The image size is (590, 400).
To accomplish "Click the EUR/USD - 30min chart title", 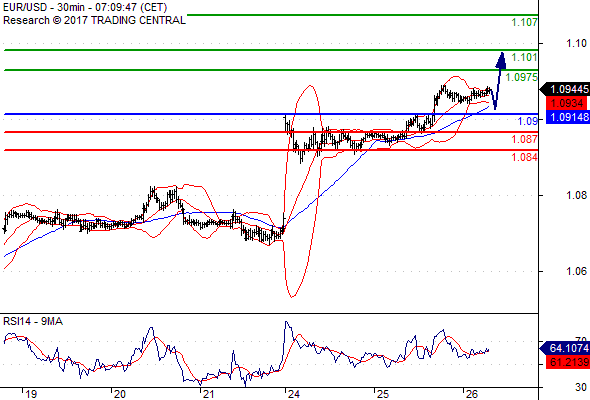I will point(85,7).
